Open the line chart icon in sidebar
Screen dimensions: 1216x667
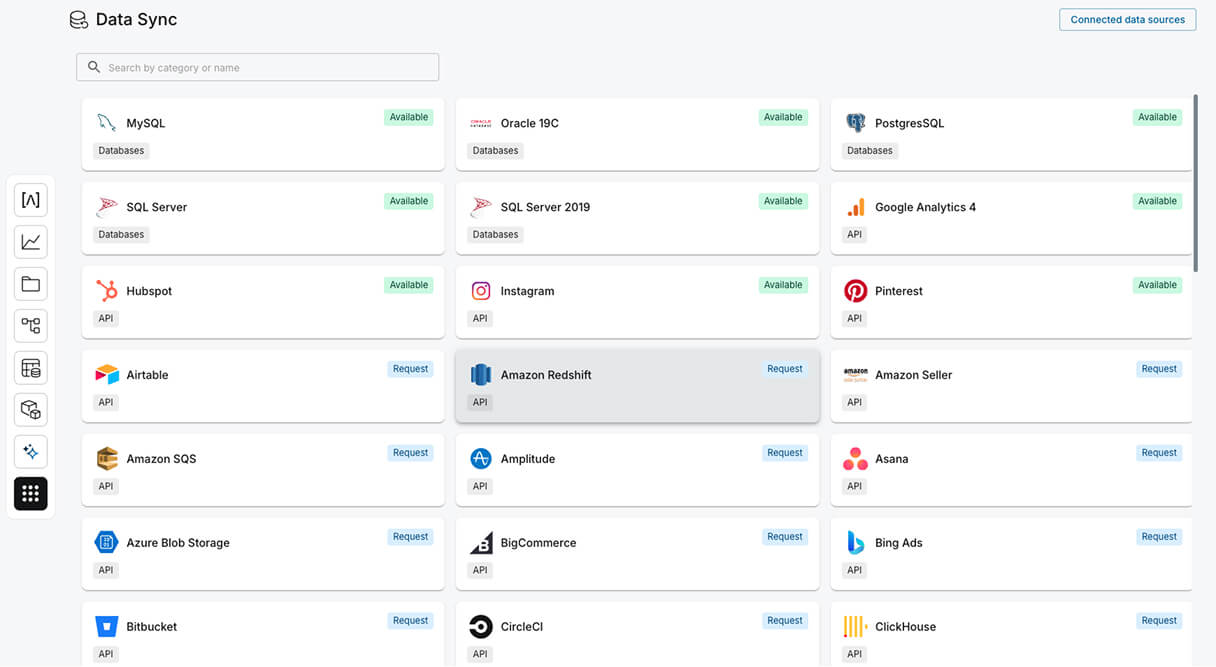[31, 242]
